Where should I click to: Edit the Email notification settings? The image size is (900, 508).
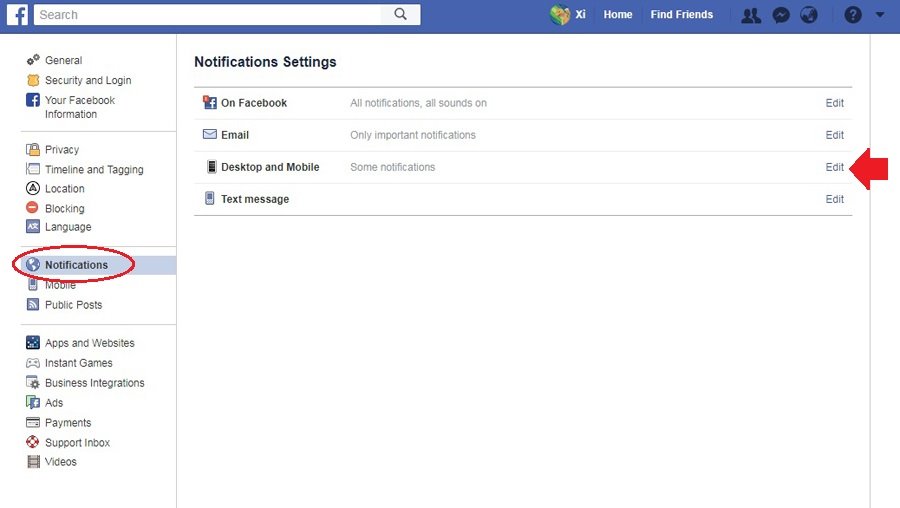pyautogui.click(x=834, y=135)
